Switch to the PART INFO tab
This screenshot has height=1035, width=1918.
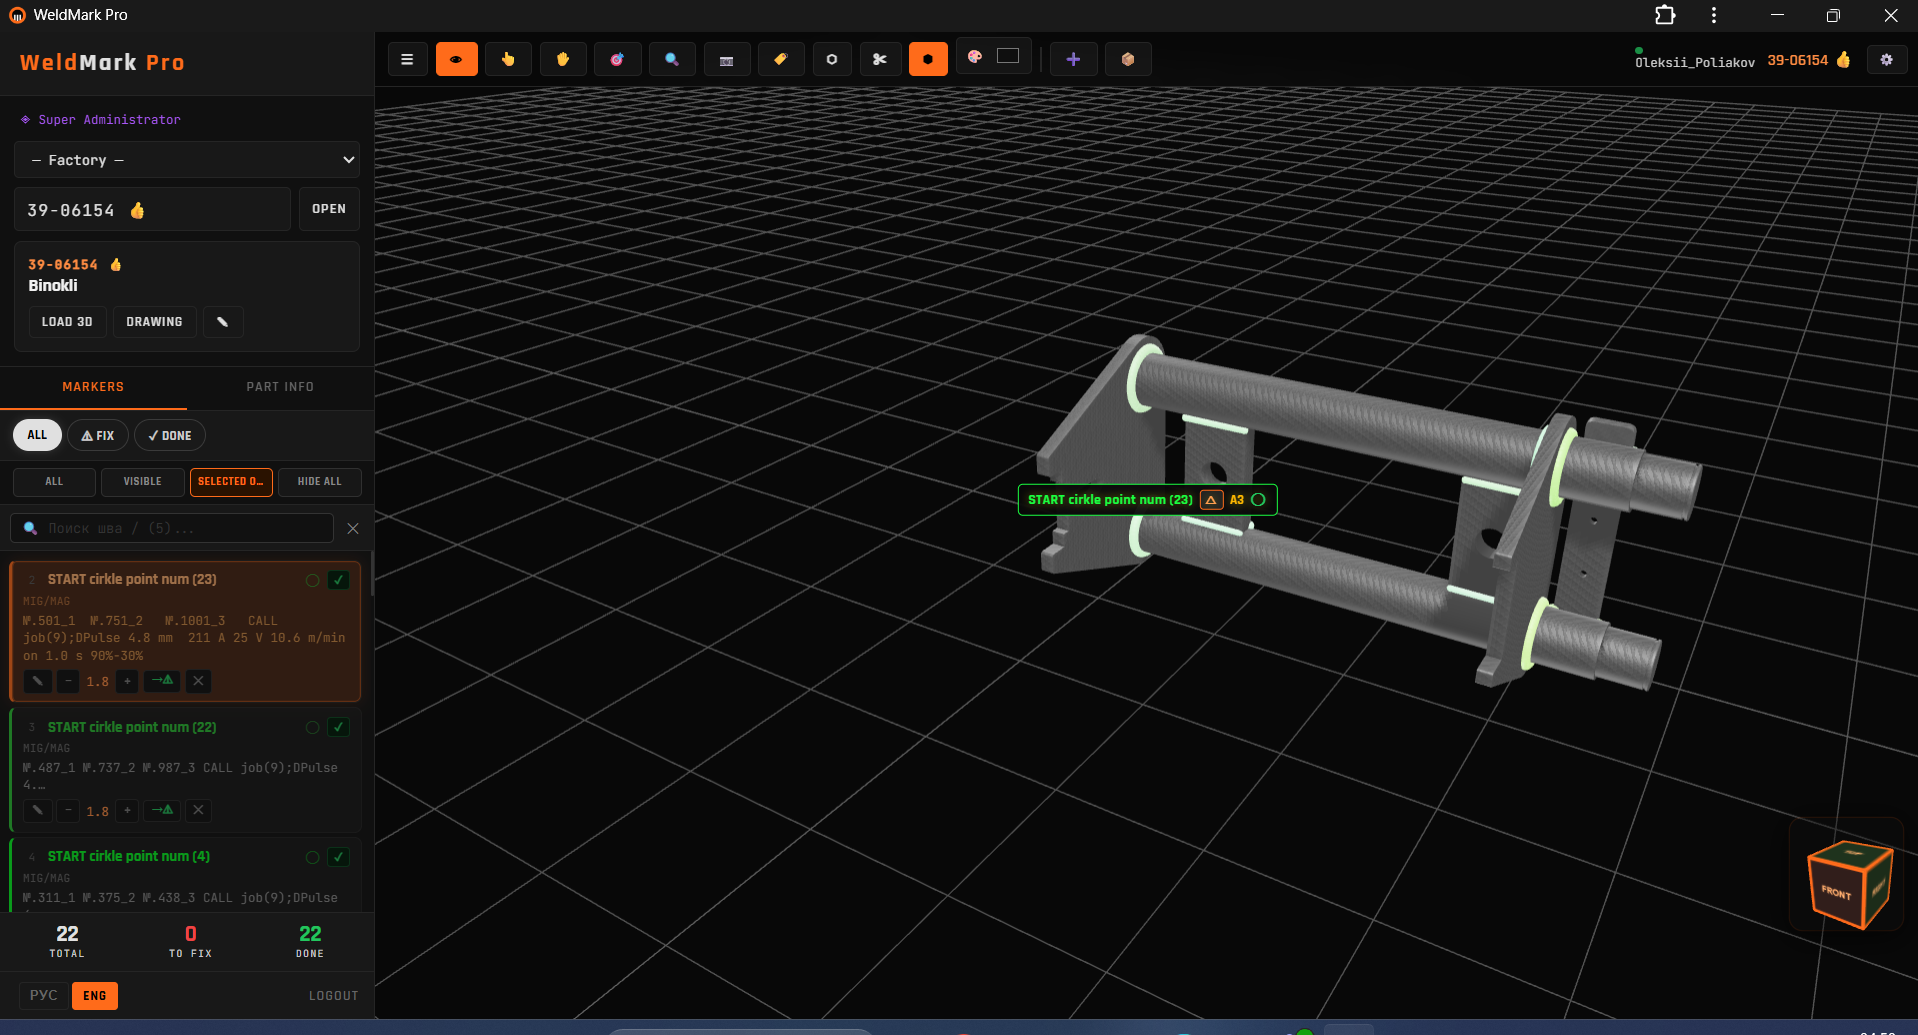280,387
